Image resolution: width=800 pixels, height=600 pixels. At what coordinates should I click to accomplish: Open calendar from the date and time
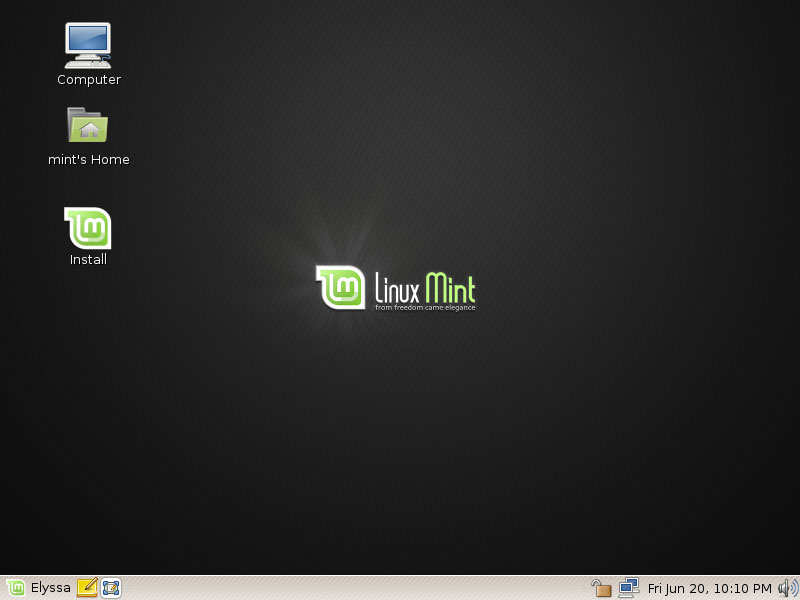coord(710,588)
